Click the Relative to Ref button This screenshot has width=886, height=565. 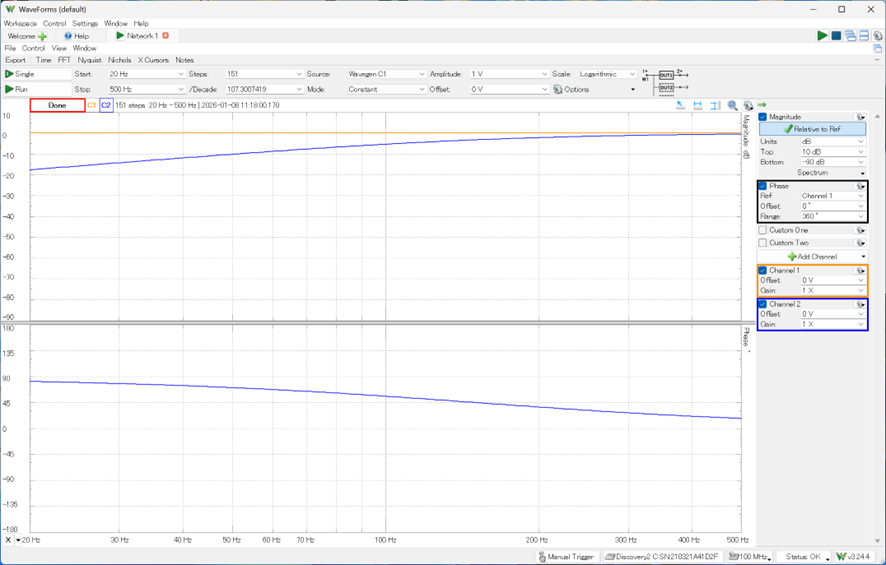point(812,129)
